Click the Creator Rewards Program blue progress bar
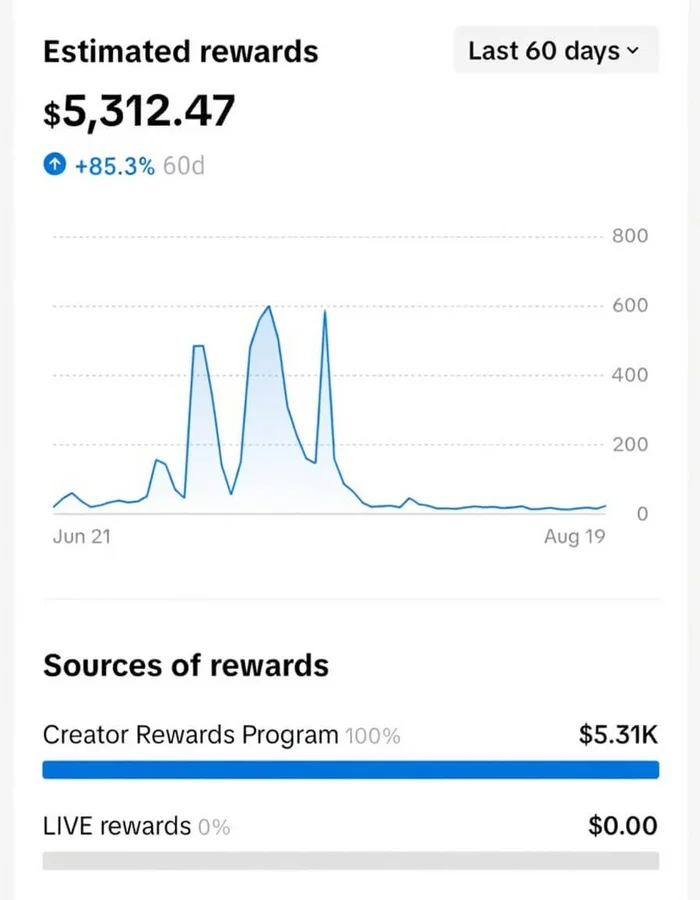The image size is (700, 900). [x=350, y=769]
